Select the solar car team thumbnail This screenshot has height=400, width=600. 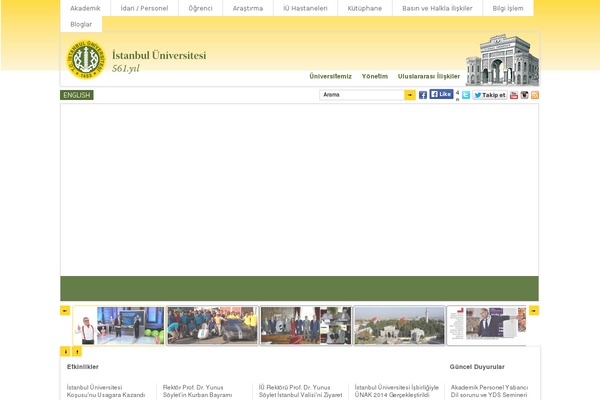(x=212, y=325)
